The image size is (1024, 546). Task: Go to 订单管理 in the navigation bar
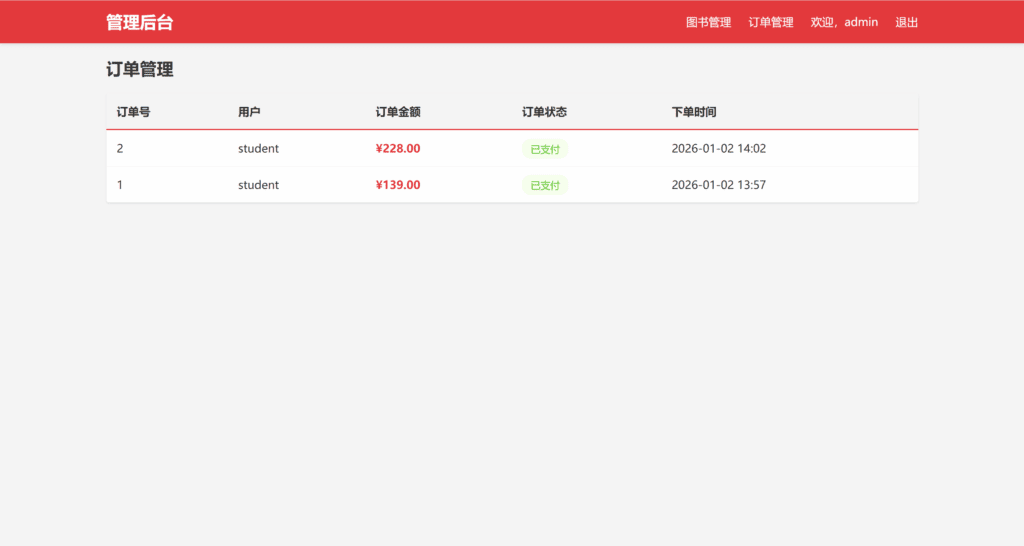point(770,22)
